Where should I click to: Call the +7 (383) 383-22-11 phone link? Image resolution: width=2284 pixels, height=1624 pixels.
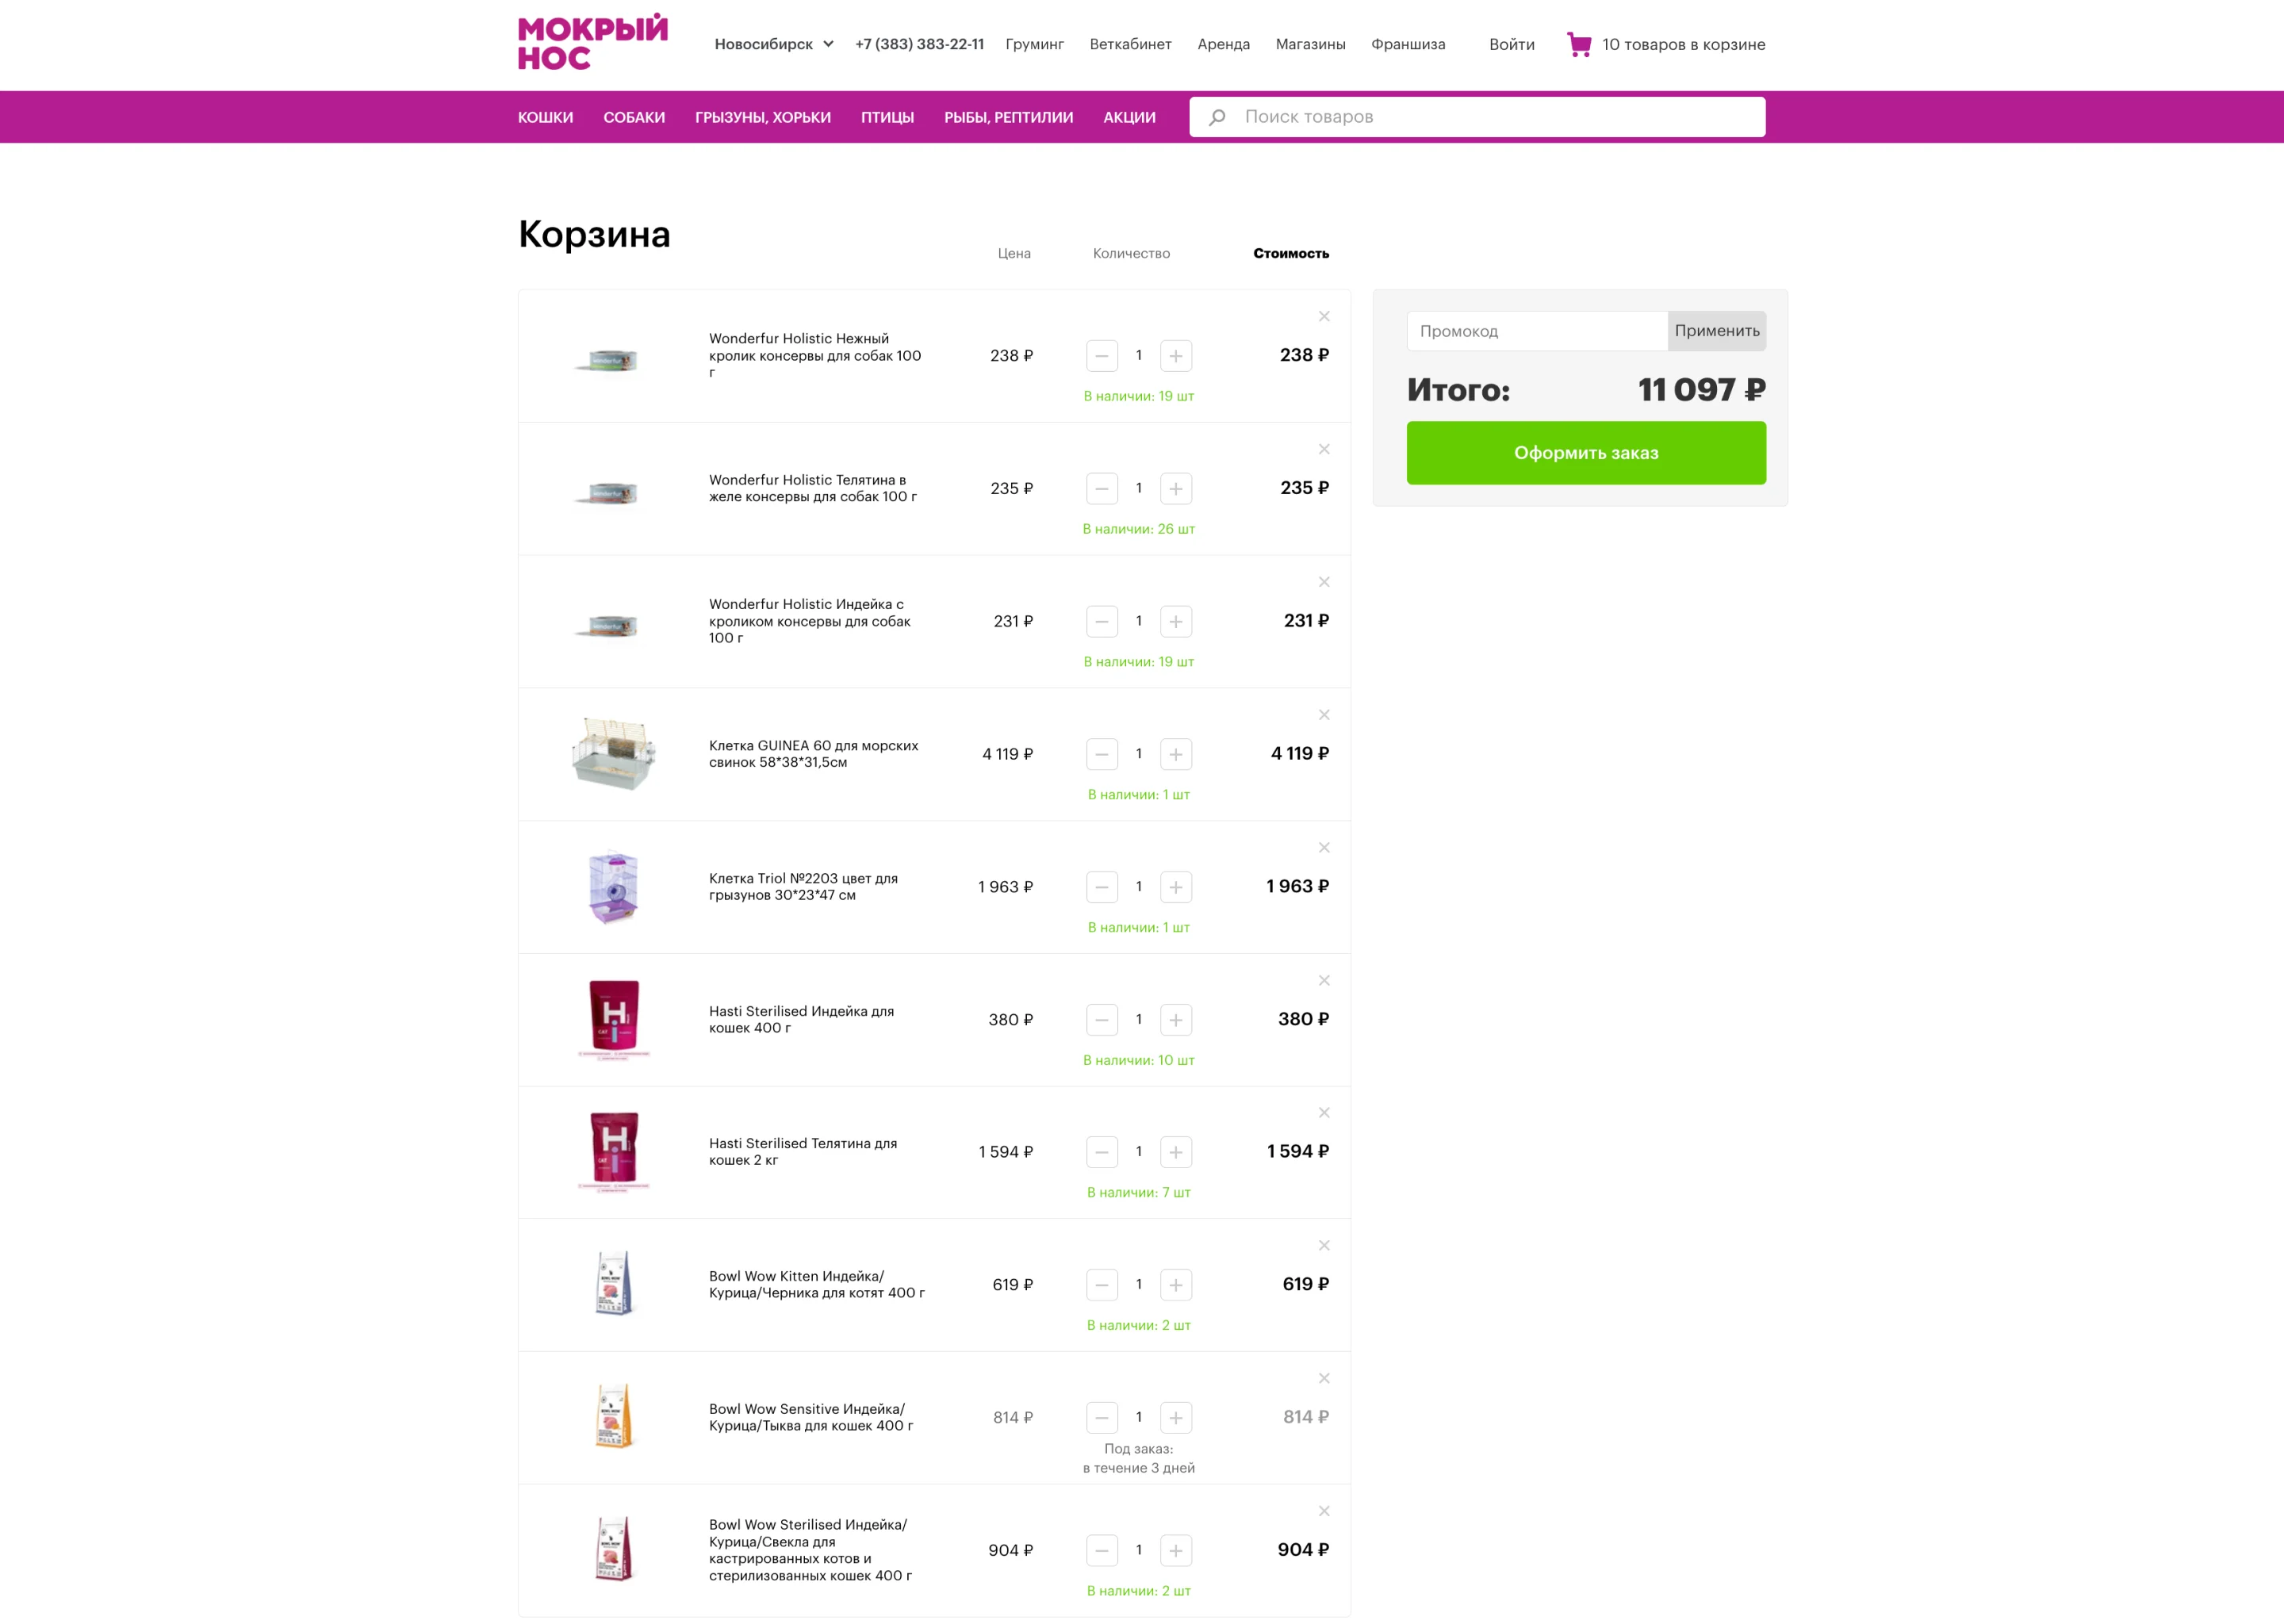pos(920,44)
